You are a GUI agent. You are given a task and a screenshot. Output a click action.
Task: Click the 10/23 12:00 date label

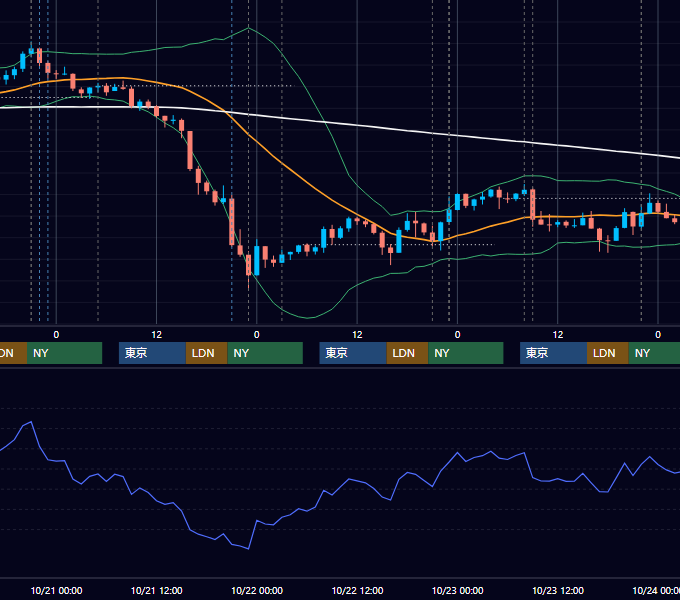click(558, 590)
